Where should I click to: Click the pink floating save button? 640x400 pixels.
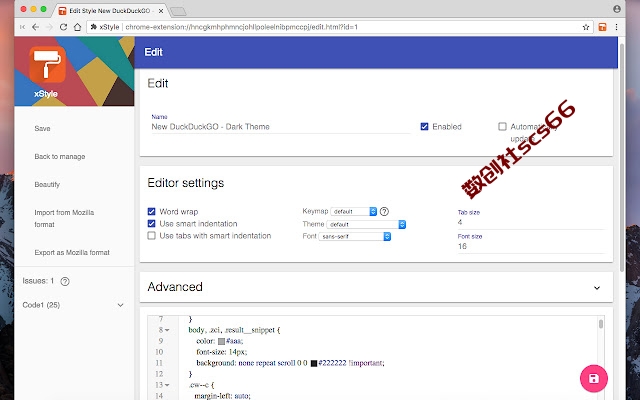coord(593,378)
